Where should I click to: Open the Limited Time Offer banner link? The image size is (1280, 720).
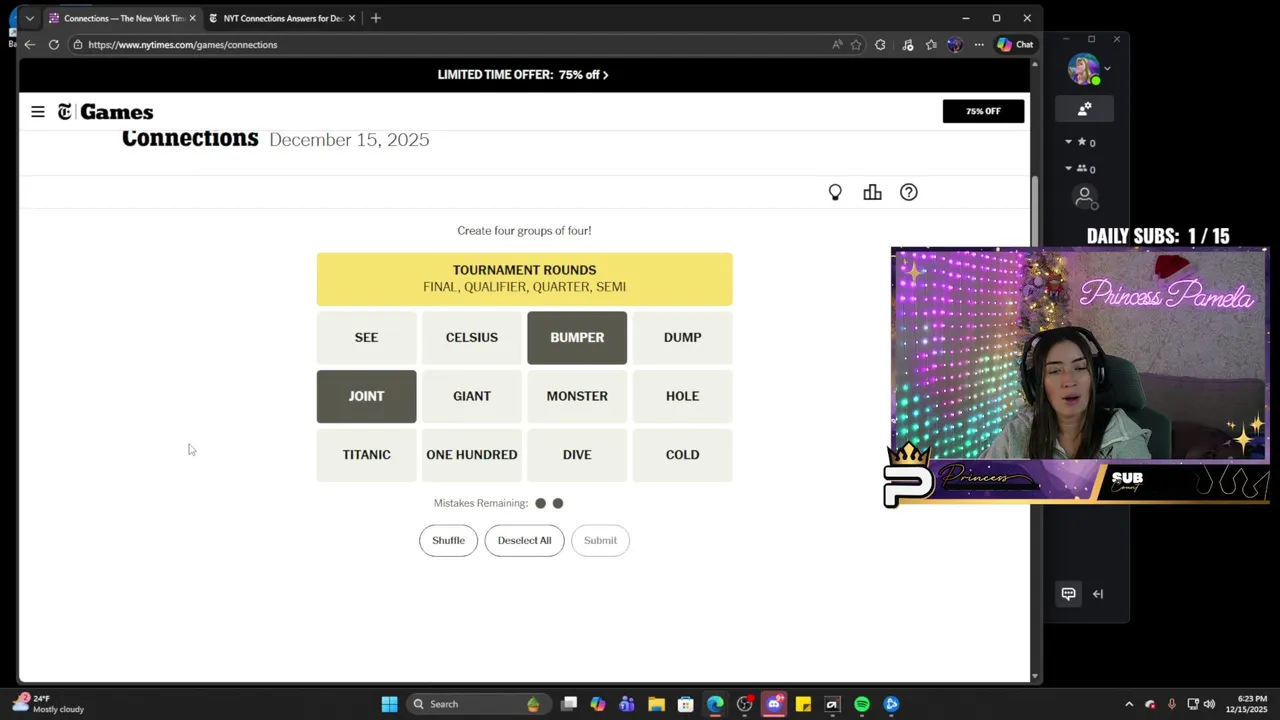[x=523, y=75]
